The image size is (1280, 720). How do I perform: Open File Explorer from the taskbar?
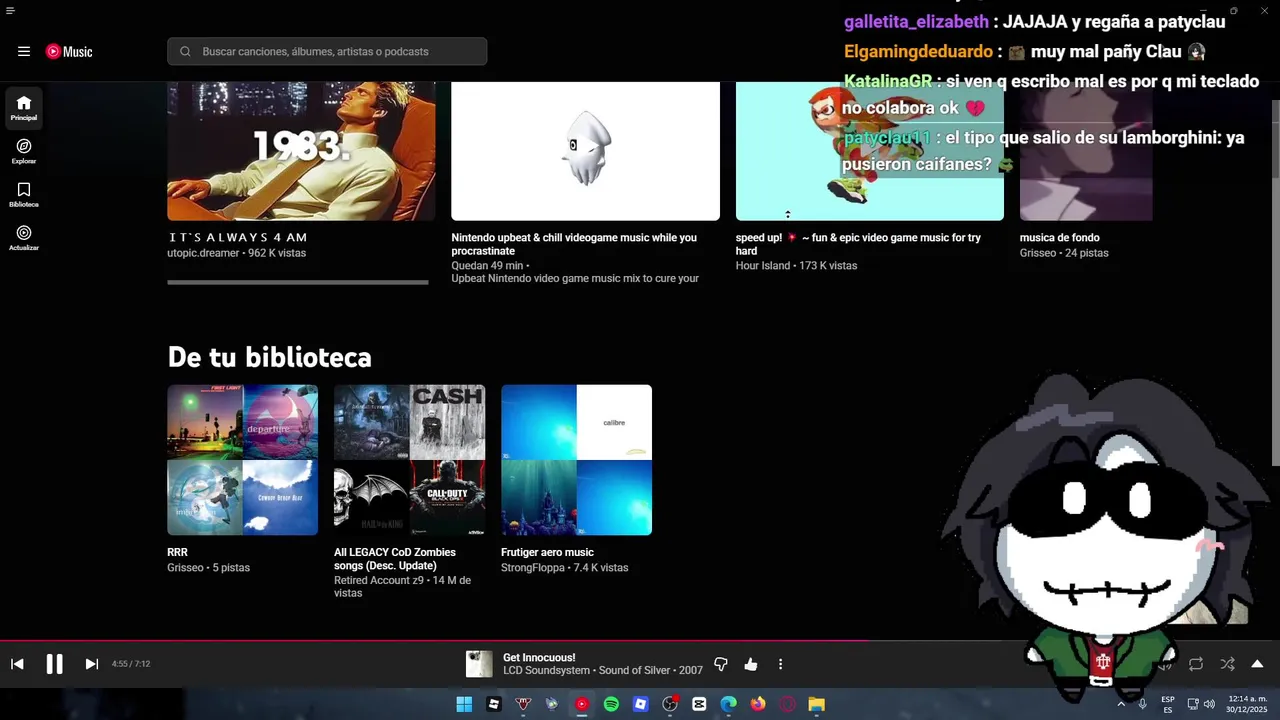point(817,704)
